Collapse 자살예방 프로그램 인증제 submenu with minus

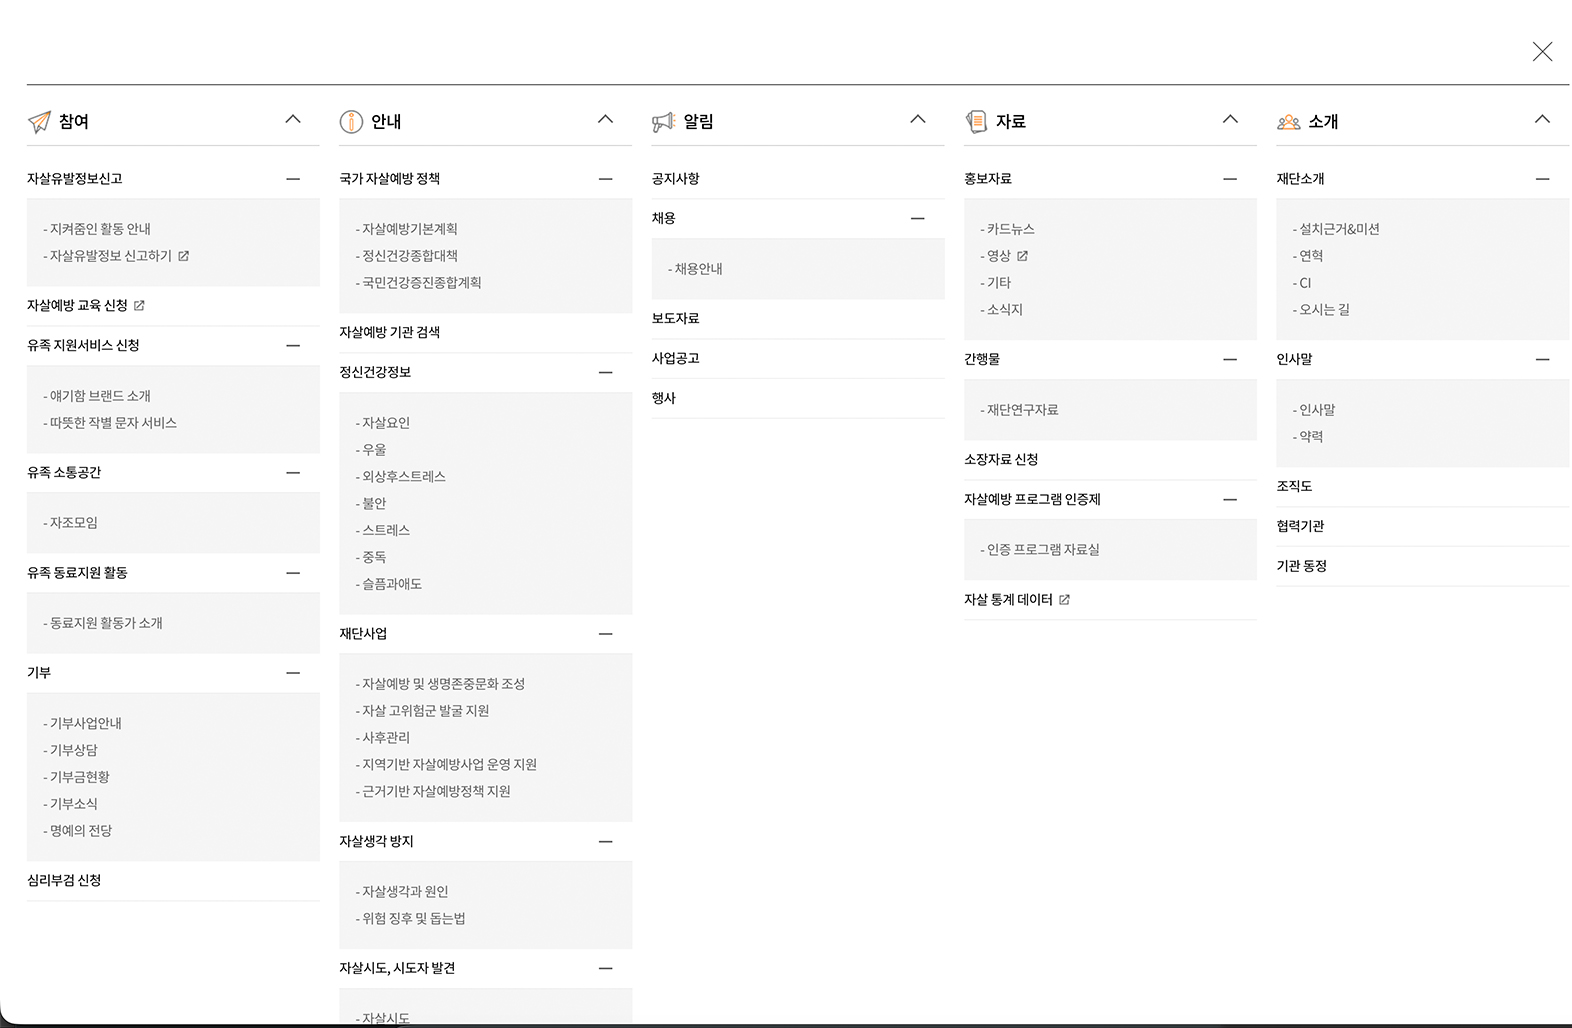coord(1230,500)
